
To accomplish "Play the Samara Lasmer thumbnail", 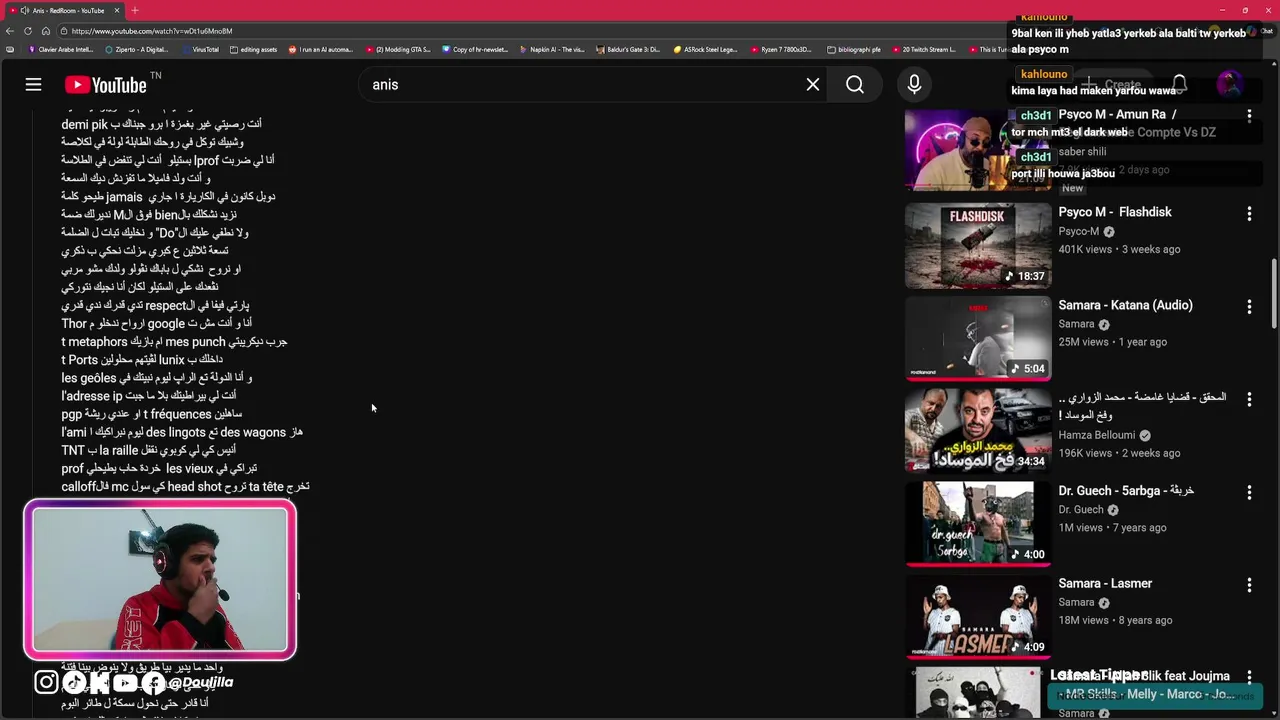I will click(x=978, y=617).
